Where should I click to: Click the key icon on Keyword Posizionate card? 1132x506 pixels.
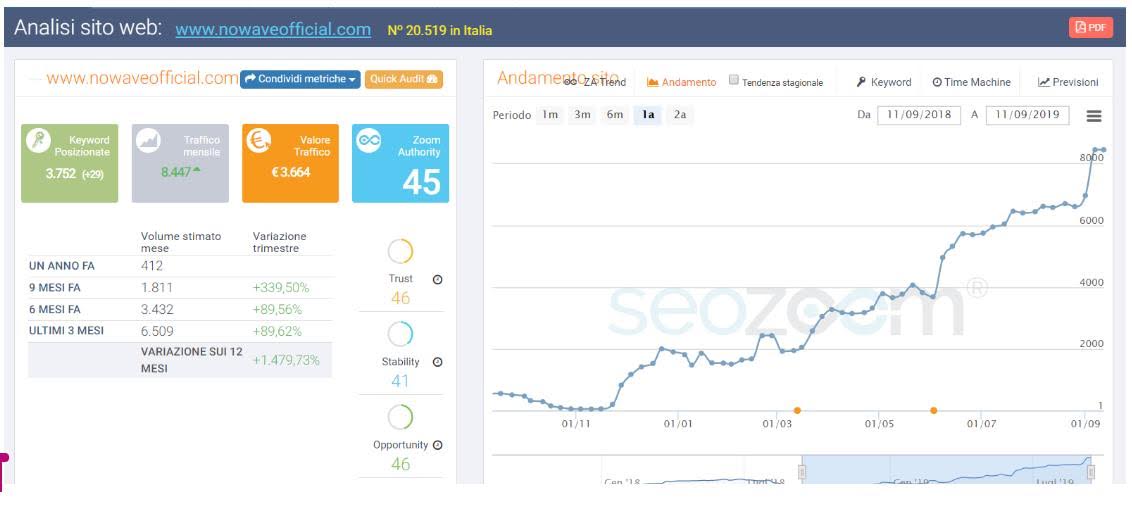pos(39,143)
